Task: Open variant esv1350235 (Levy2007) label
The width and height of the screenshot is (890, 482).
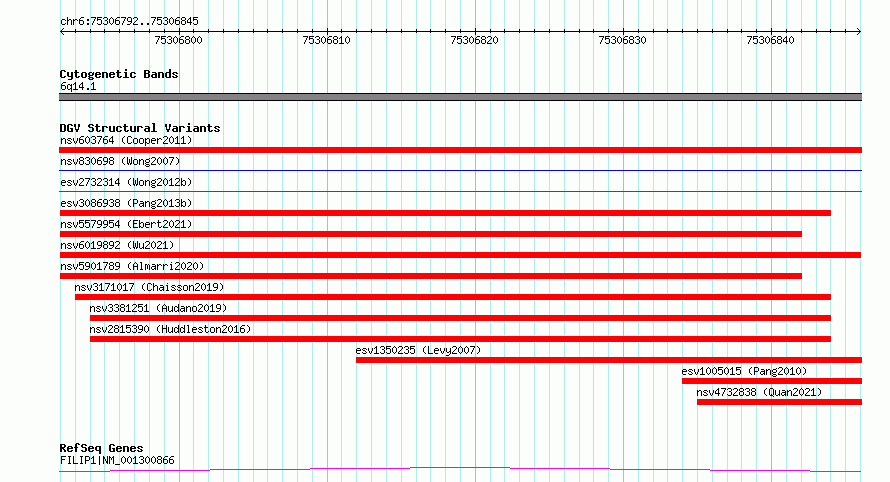Action: pyautogui.click(x=418, y=350)
